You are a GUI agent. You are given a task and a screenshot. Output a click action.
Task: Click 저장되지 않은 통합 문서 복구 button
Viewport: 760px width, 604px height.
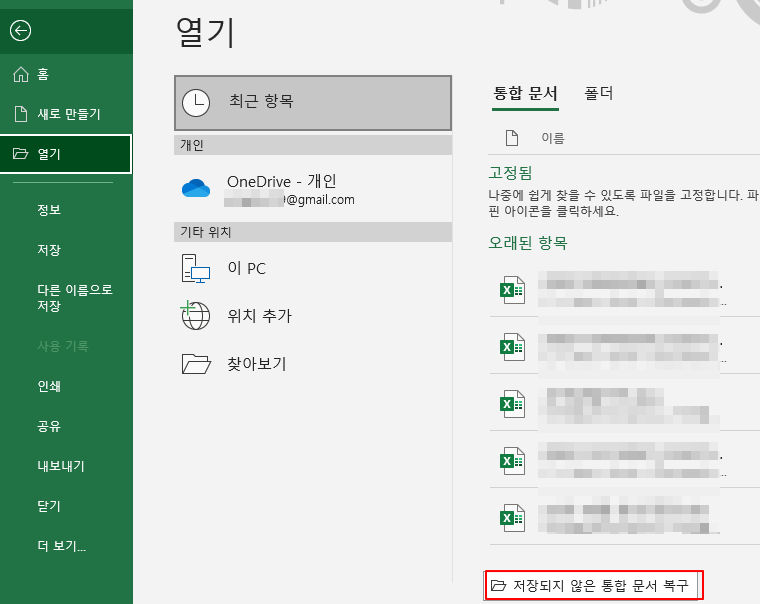pos(593,586)
